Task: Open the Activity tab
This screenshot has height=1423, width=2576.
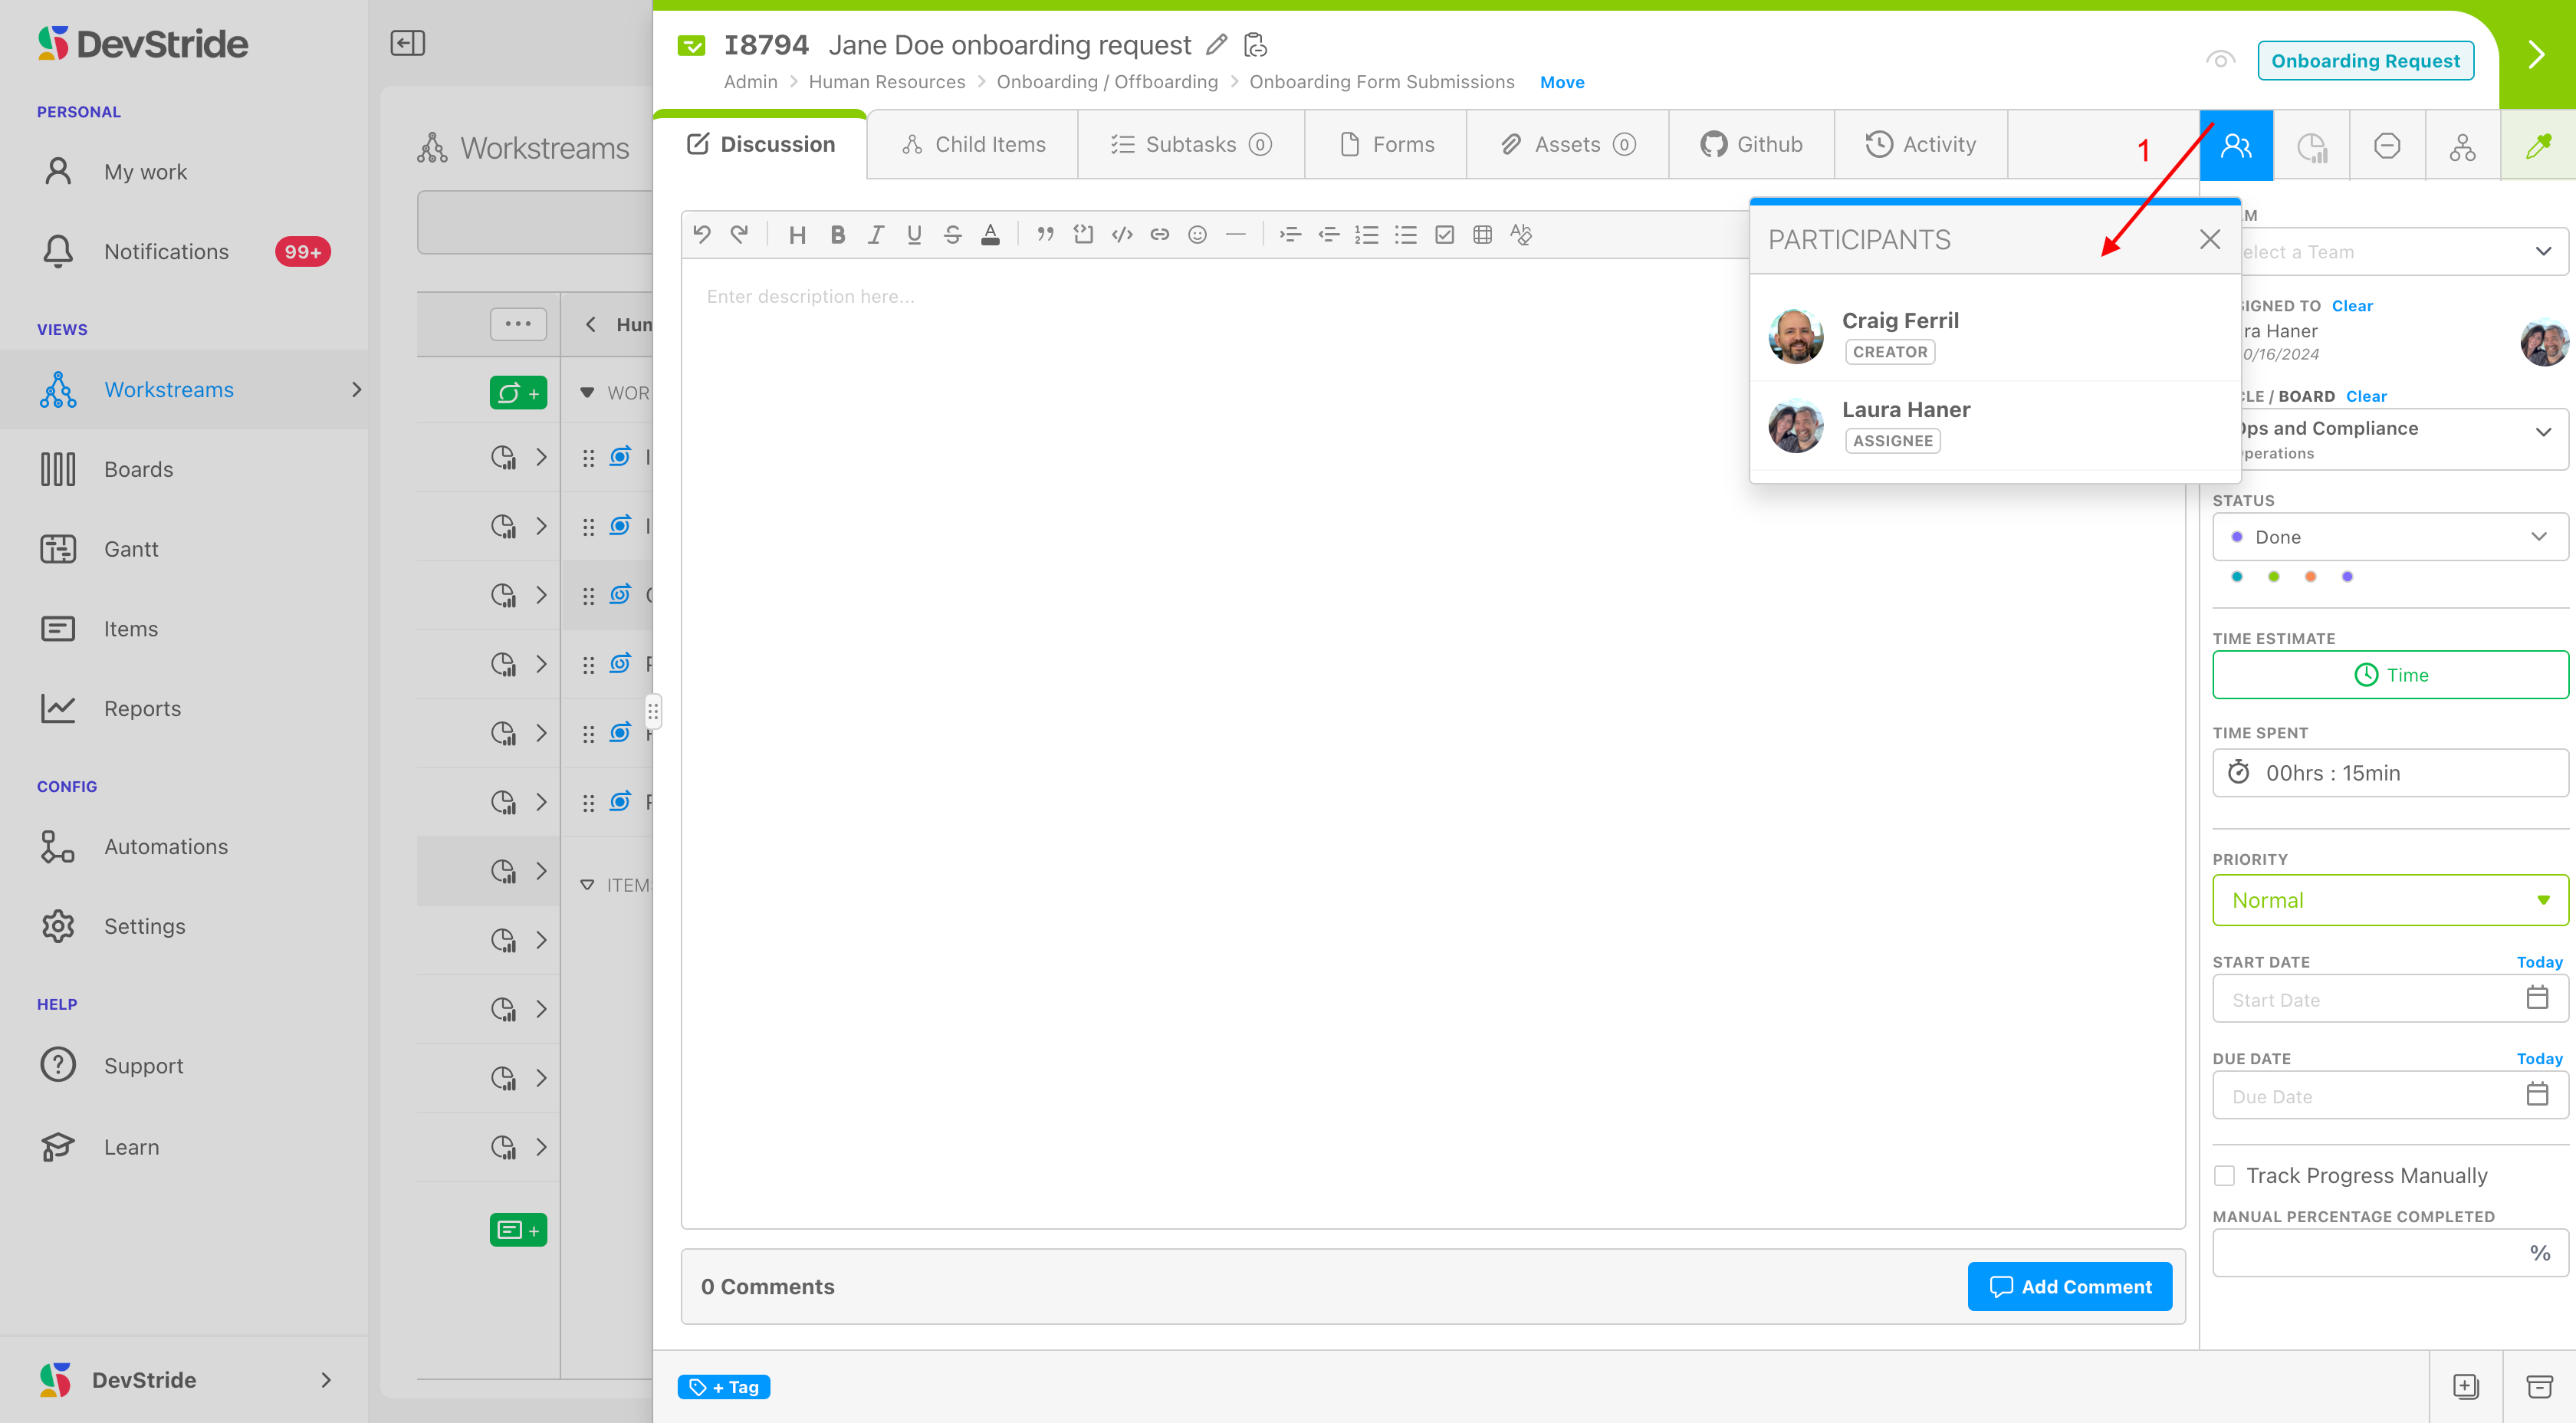Action: tap(1920, 145)
